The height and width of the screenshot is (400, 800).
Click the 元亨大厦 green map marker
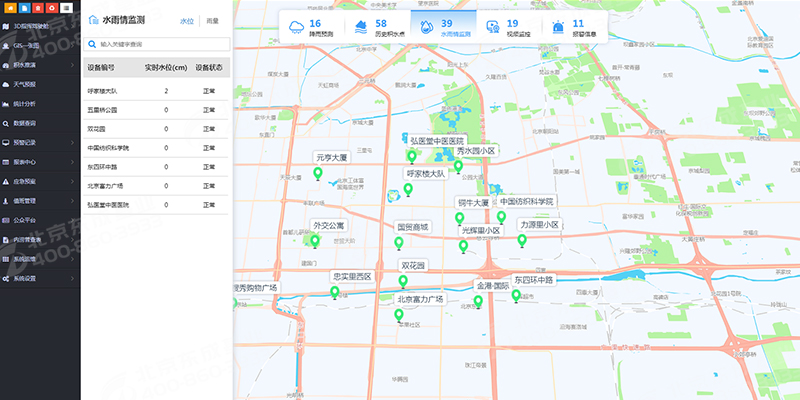pos(319,175)
